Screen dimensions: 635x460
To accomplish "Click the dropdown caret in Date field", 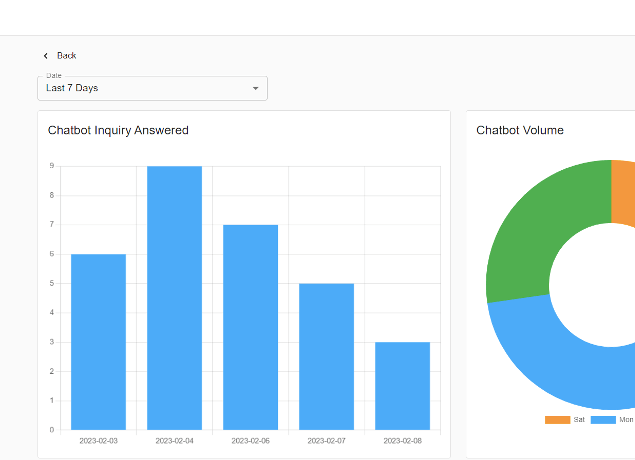I will (255, 89).
